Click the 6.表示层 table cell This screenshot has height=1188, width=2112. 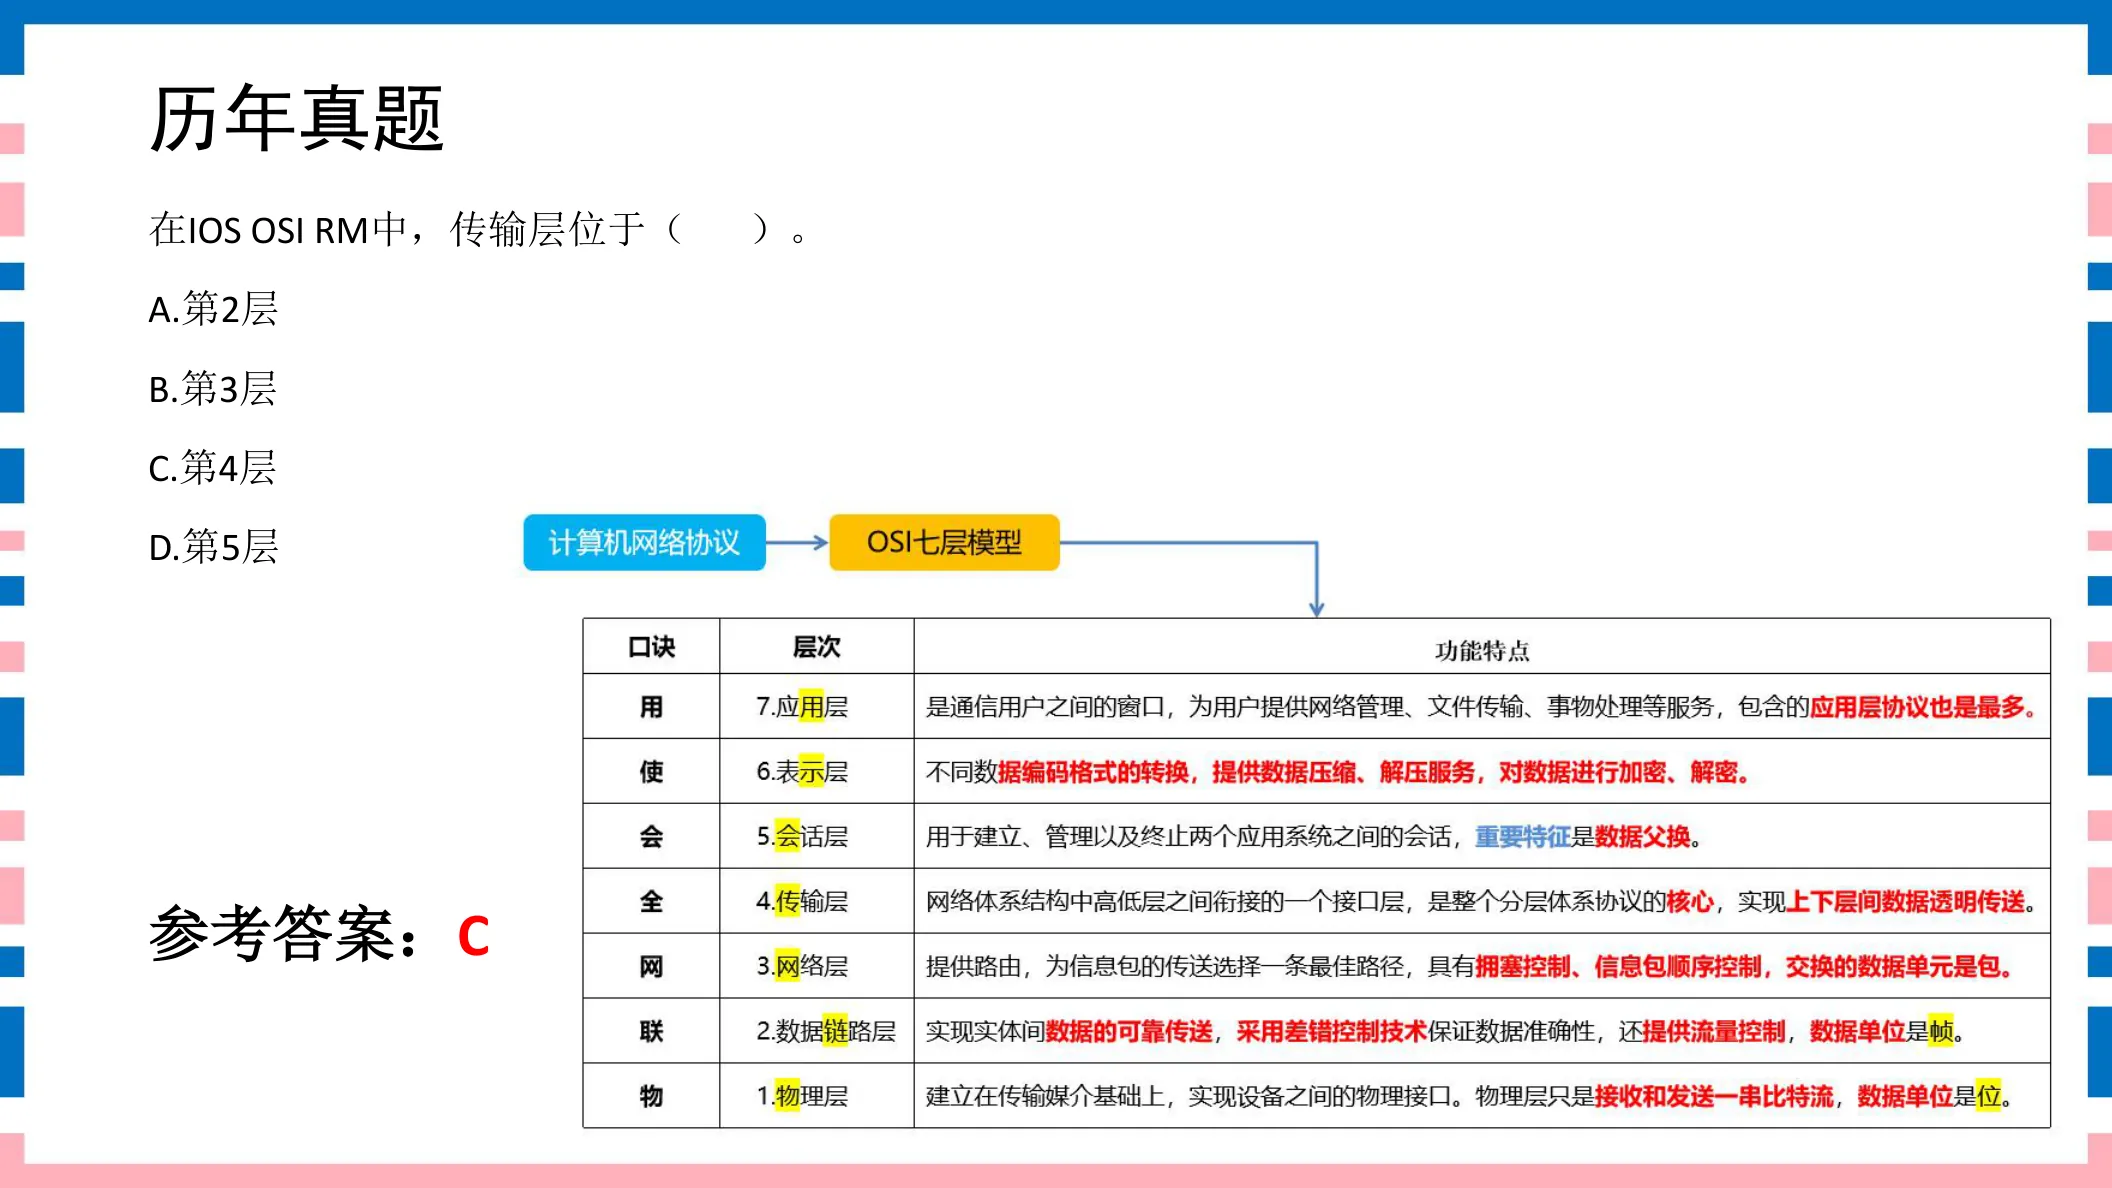tap(816, 771)
